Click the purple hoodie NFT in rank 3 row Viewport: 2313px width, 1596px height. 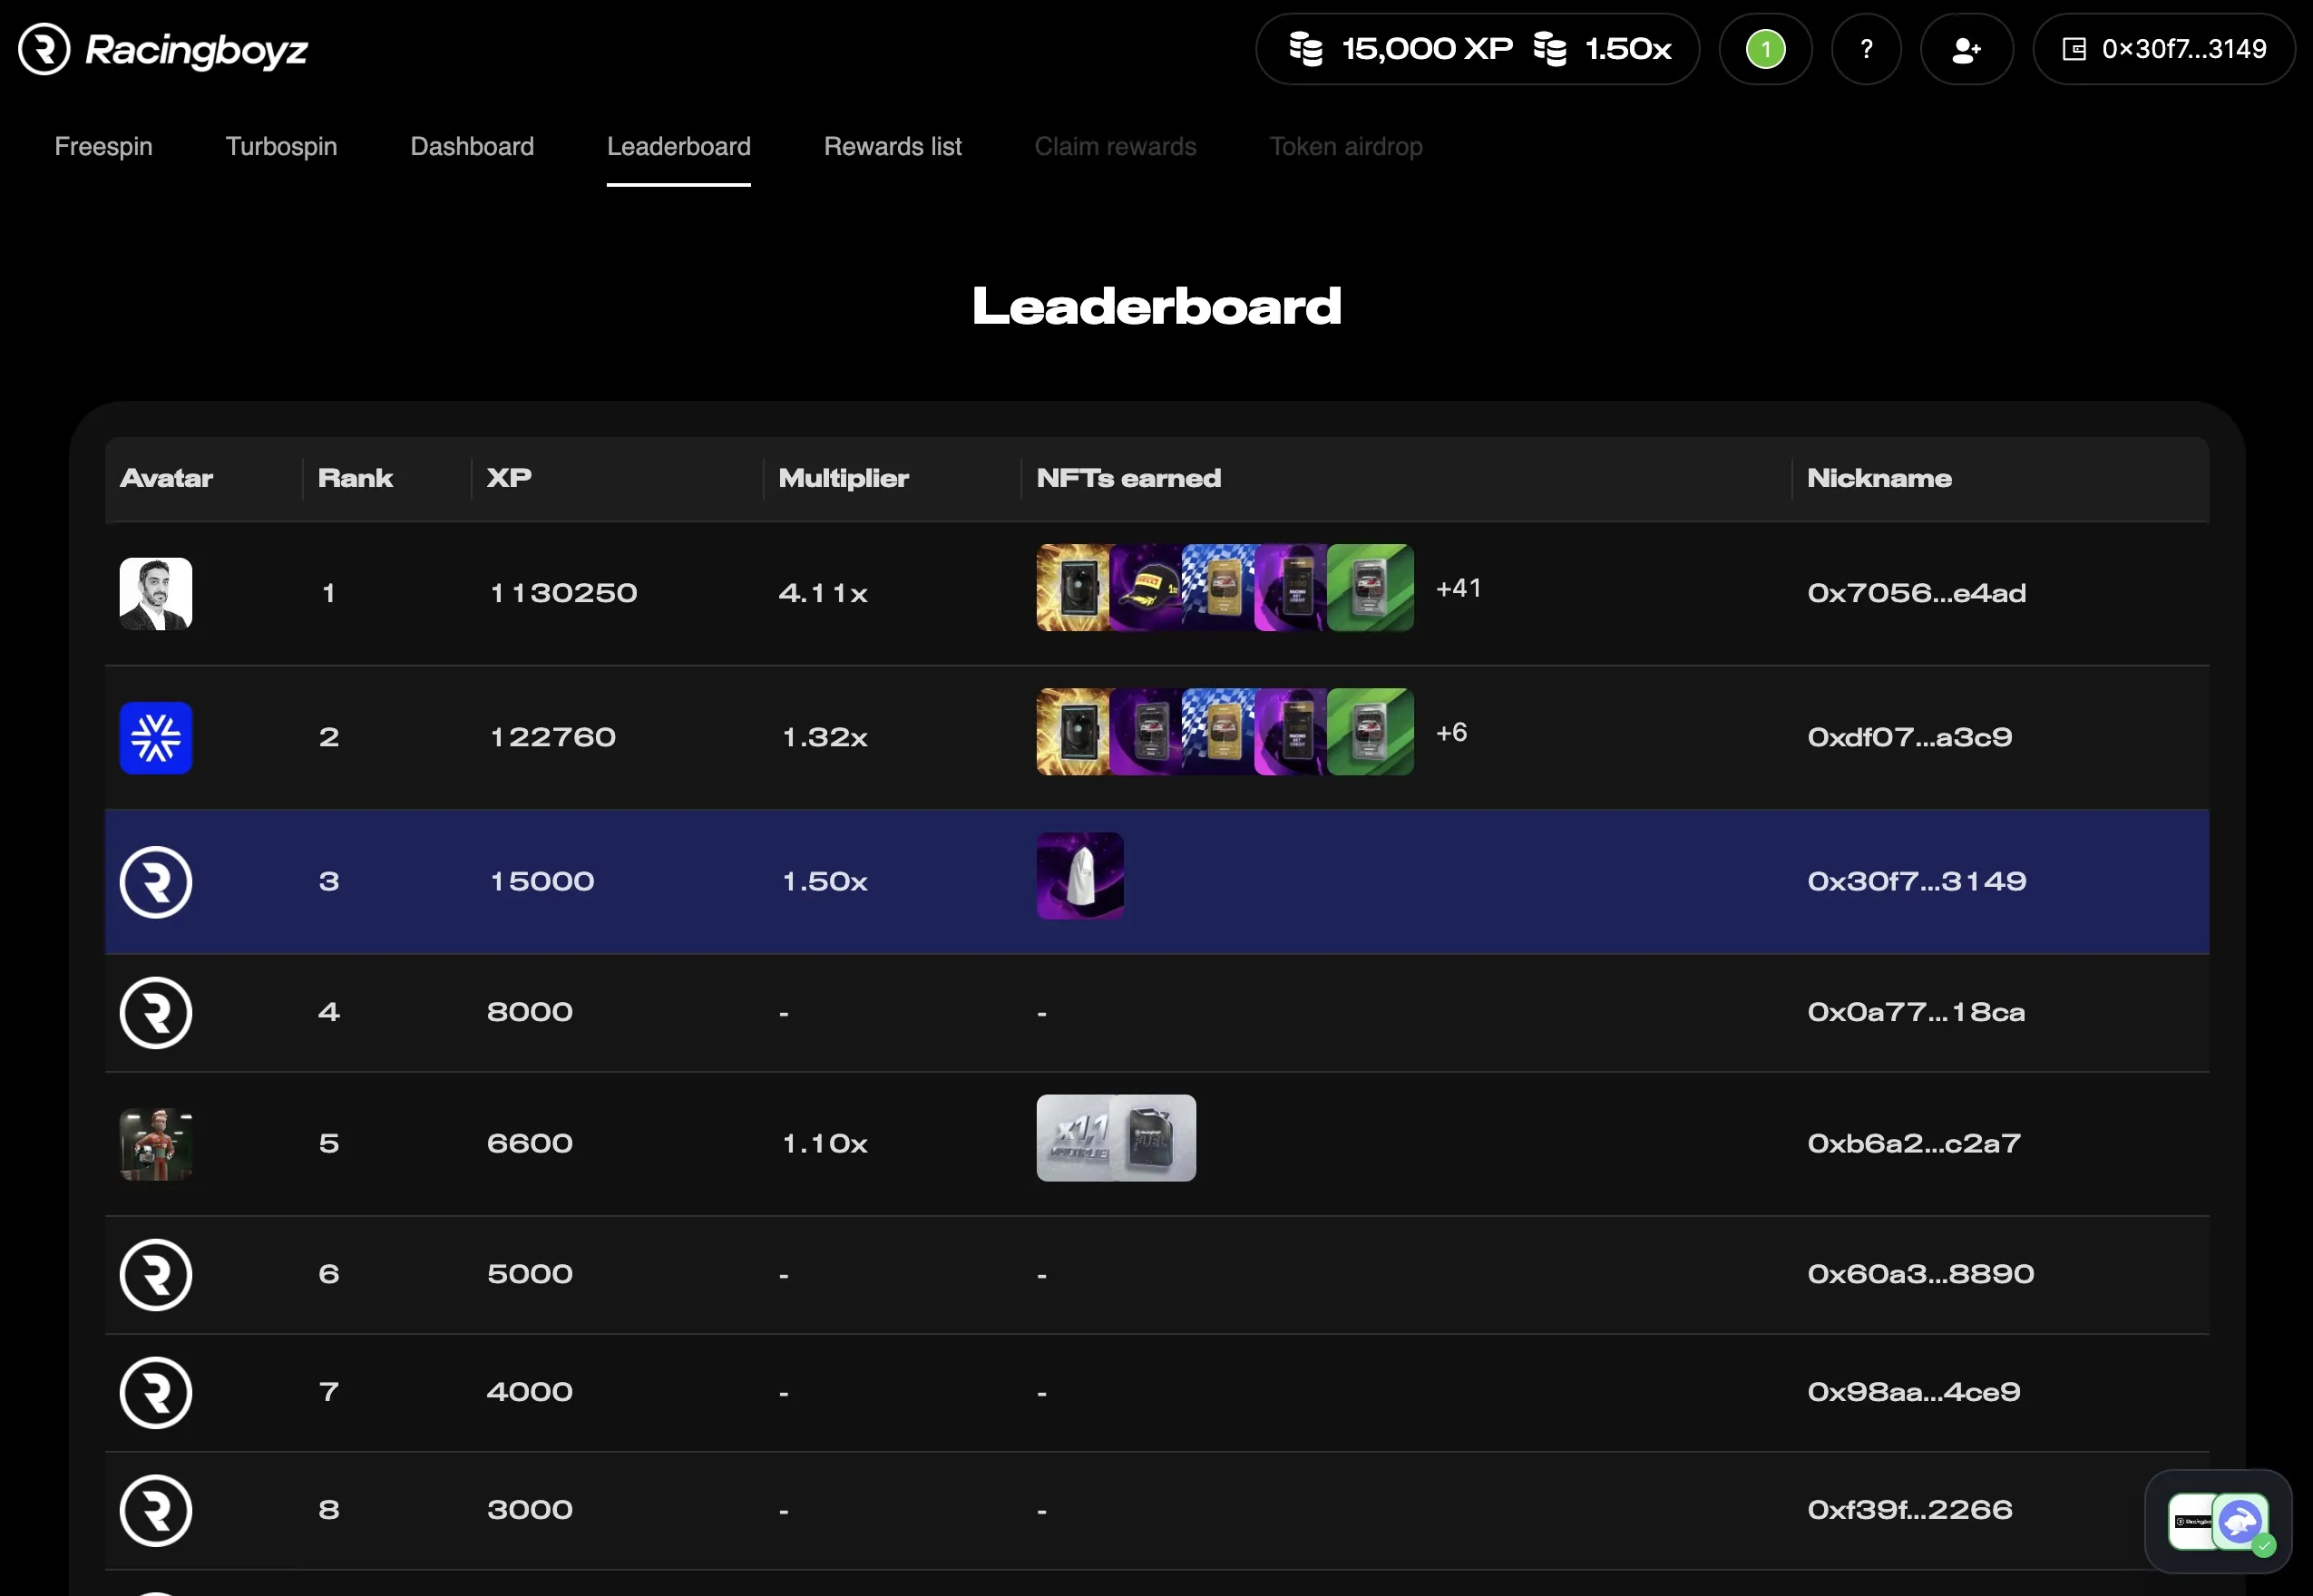coord(1080,876)
